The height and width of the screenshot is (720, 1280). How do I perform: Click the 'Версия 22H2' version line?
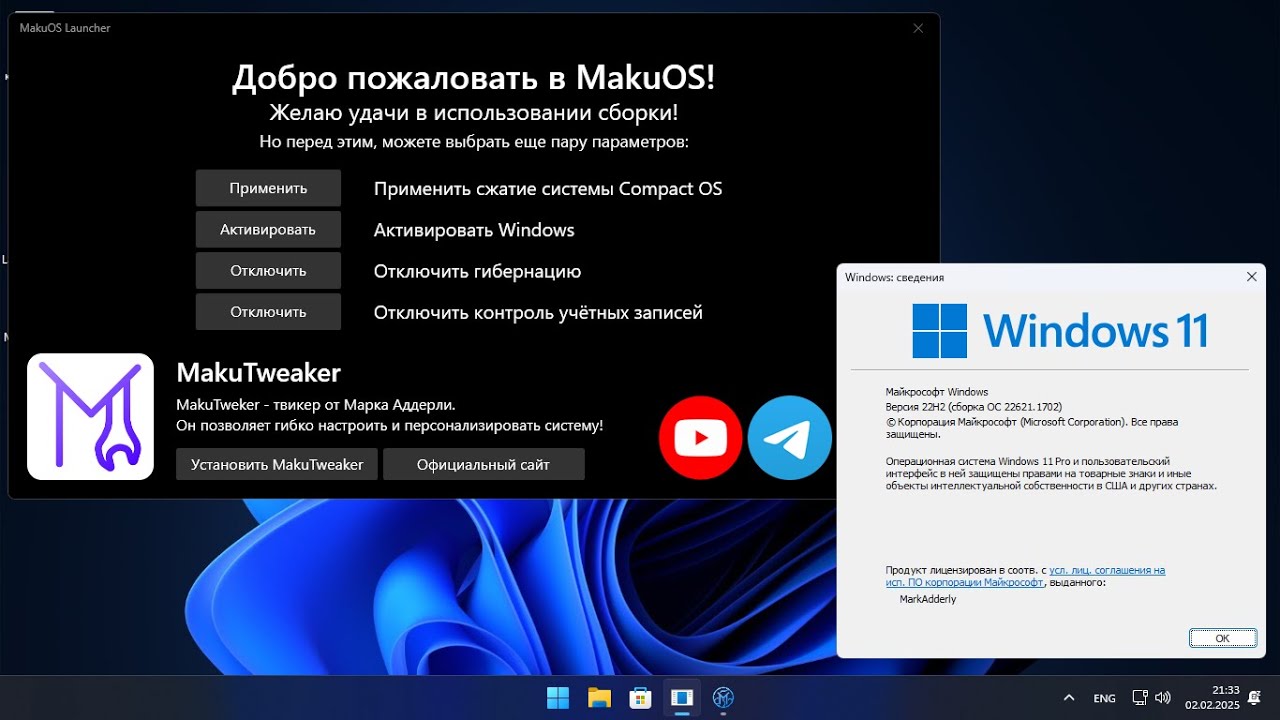pyautogui.click(x=974, y=407)
